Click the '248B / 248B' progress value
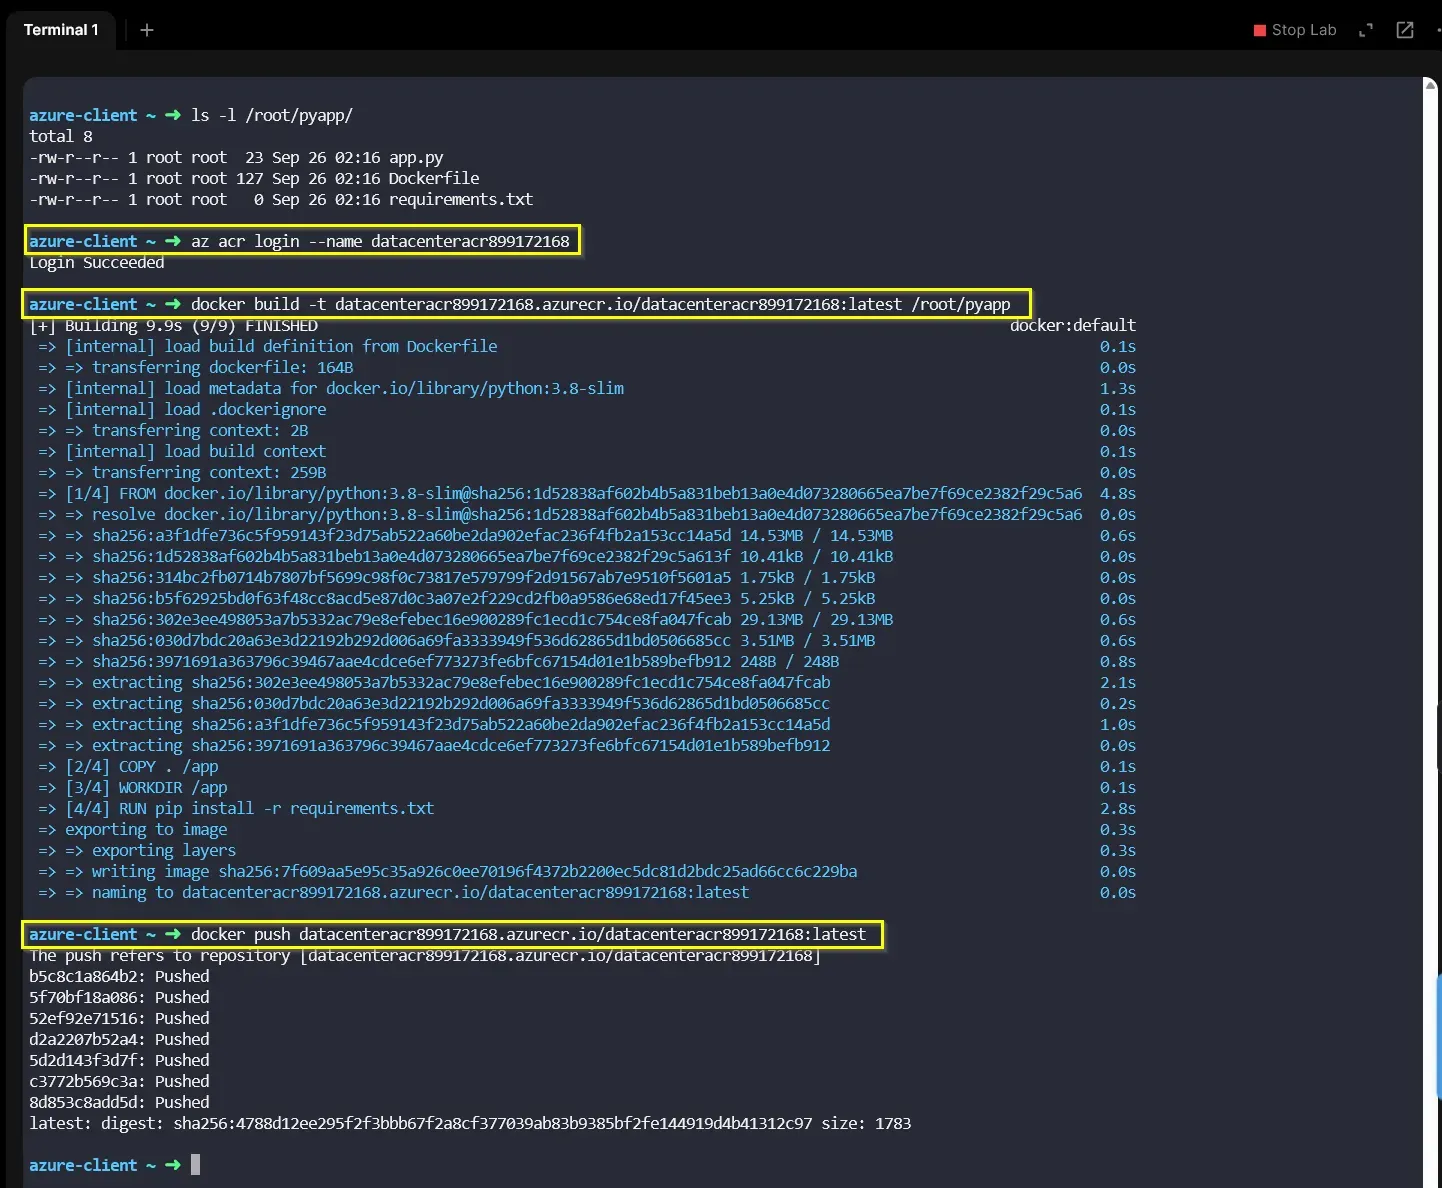 [x=790, y=661]
